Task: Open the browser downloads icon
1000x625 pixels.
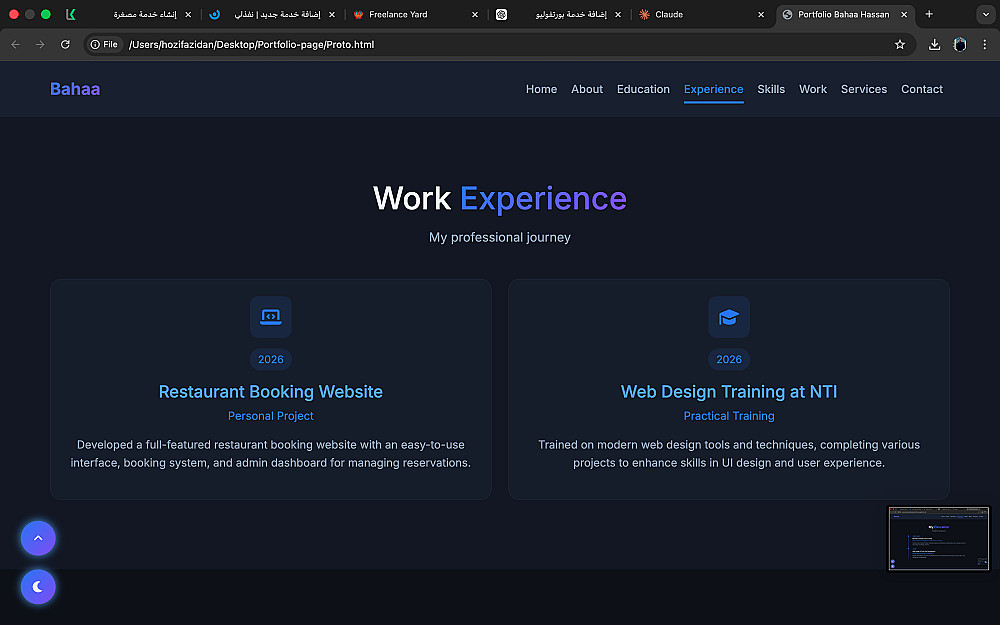Action: [x=934, y=45]
